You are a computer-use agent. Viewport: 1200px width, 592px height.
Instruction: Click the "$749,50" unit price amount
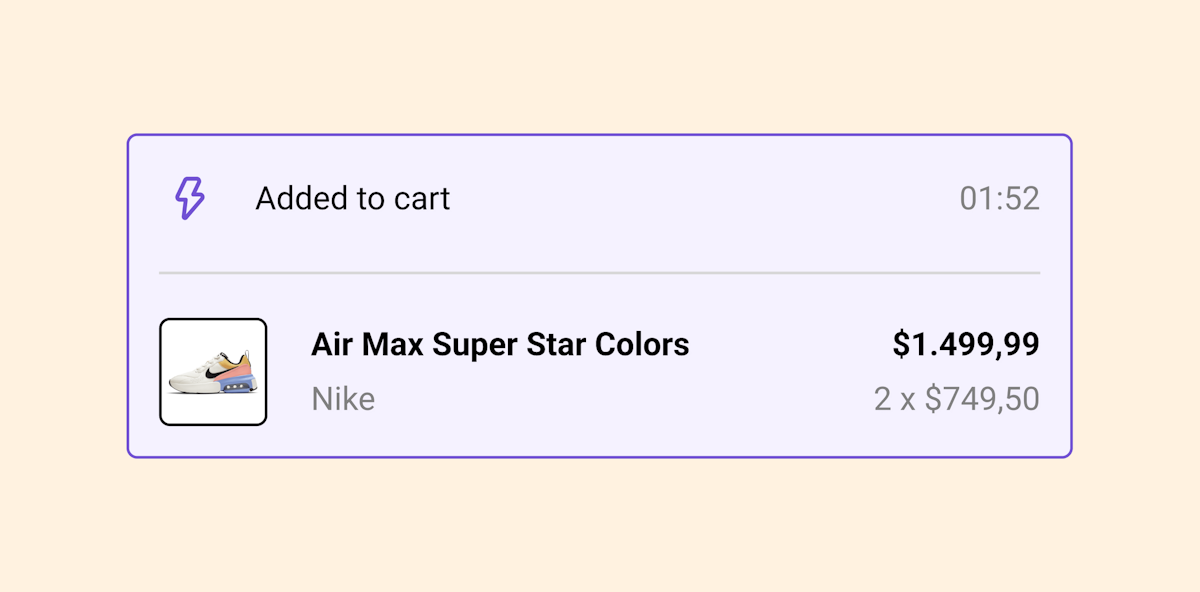pyautogui.click(x=982, y=399)
